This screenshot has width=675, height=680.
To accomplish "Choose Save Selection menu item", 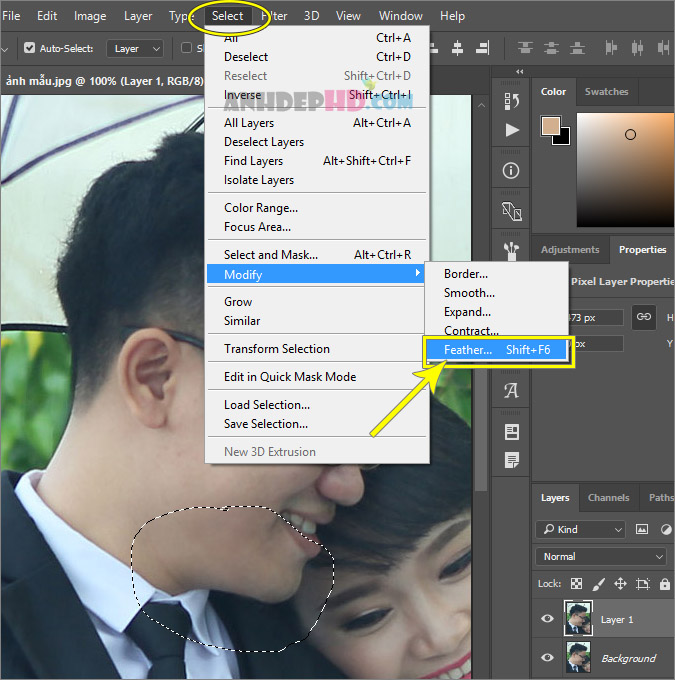I will [x=317, y=424].
